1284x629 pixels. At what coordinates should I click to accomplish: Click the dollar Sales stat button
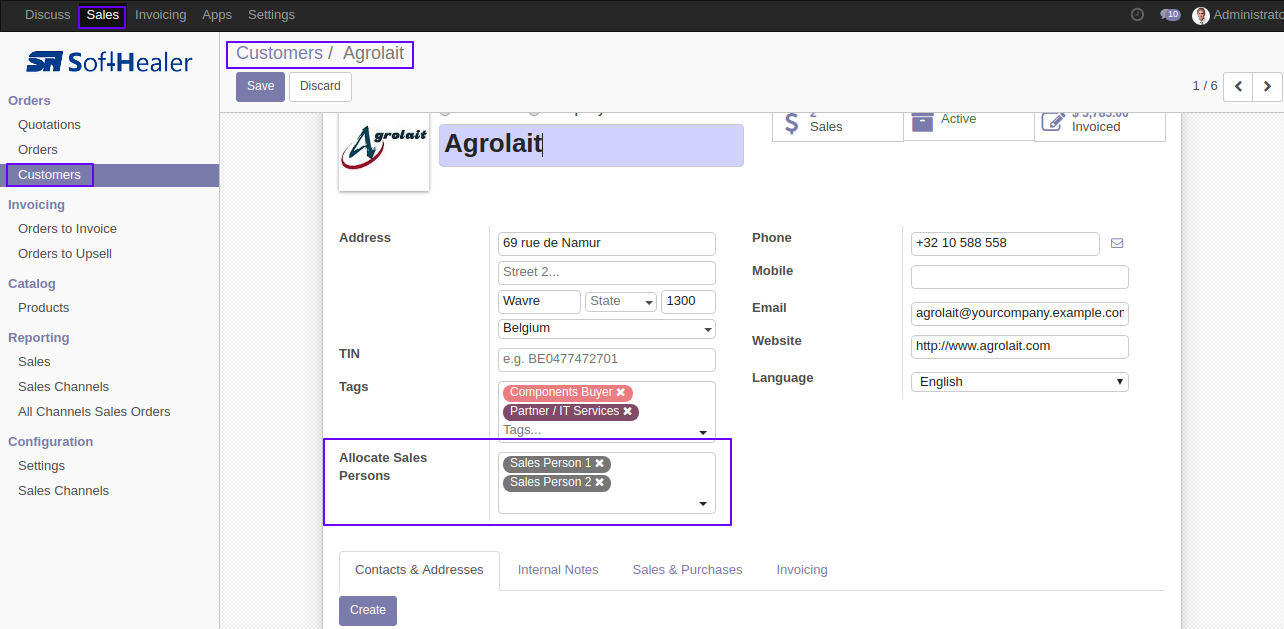(x=838, y=125)
